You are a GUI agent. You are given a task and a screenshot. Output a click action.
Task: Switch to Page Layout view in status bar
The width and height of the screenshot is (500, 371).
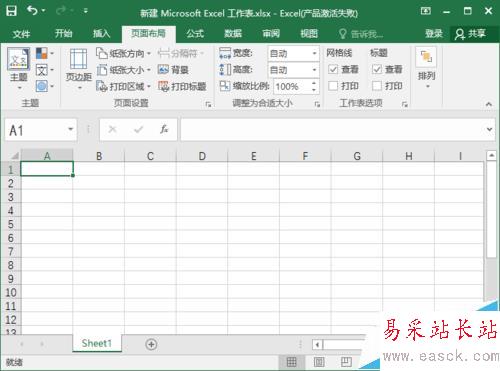click(319, 362)
